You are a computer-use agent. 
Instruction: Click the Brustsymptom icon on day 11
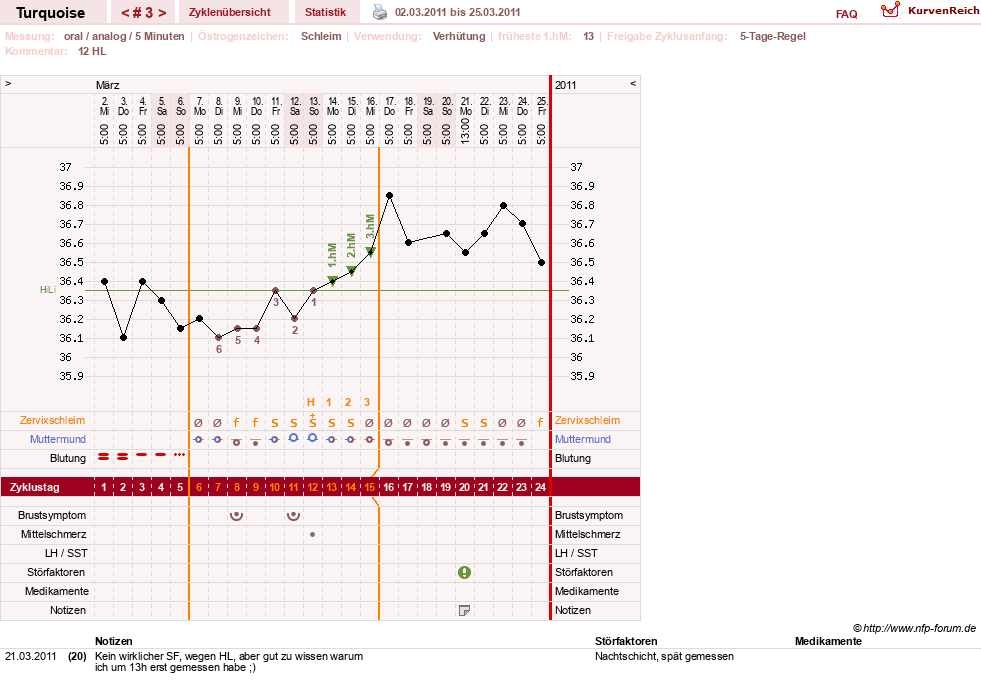(293, 516)
